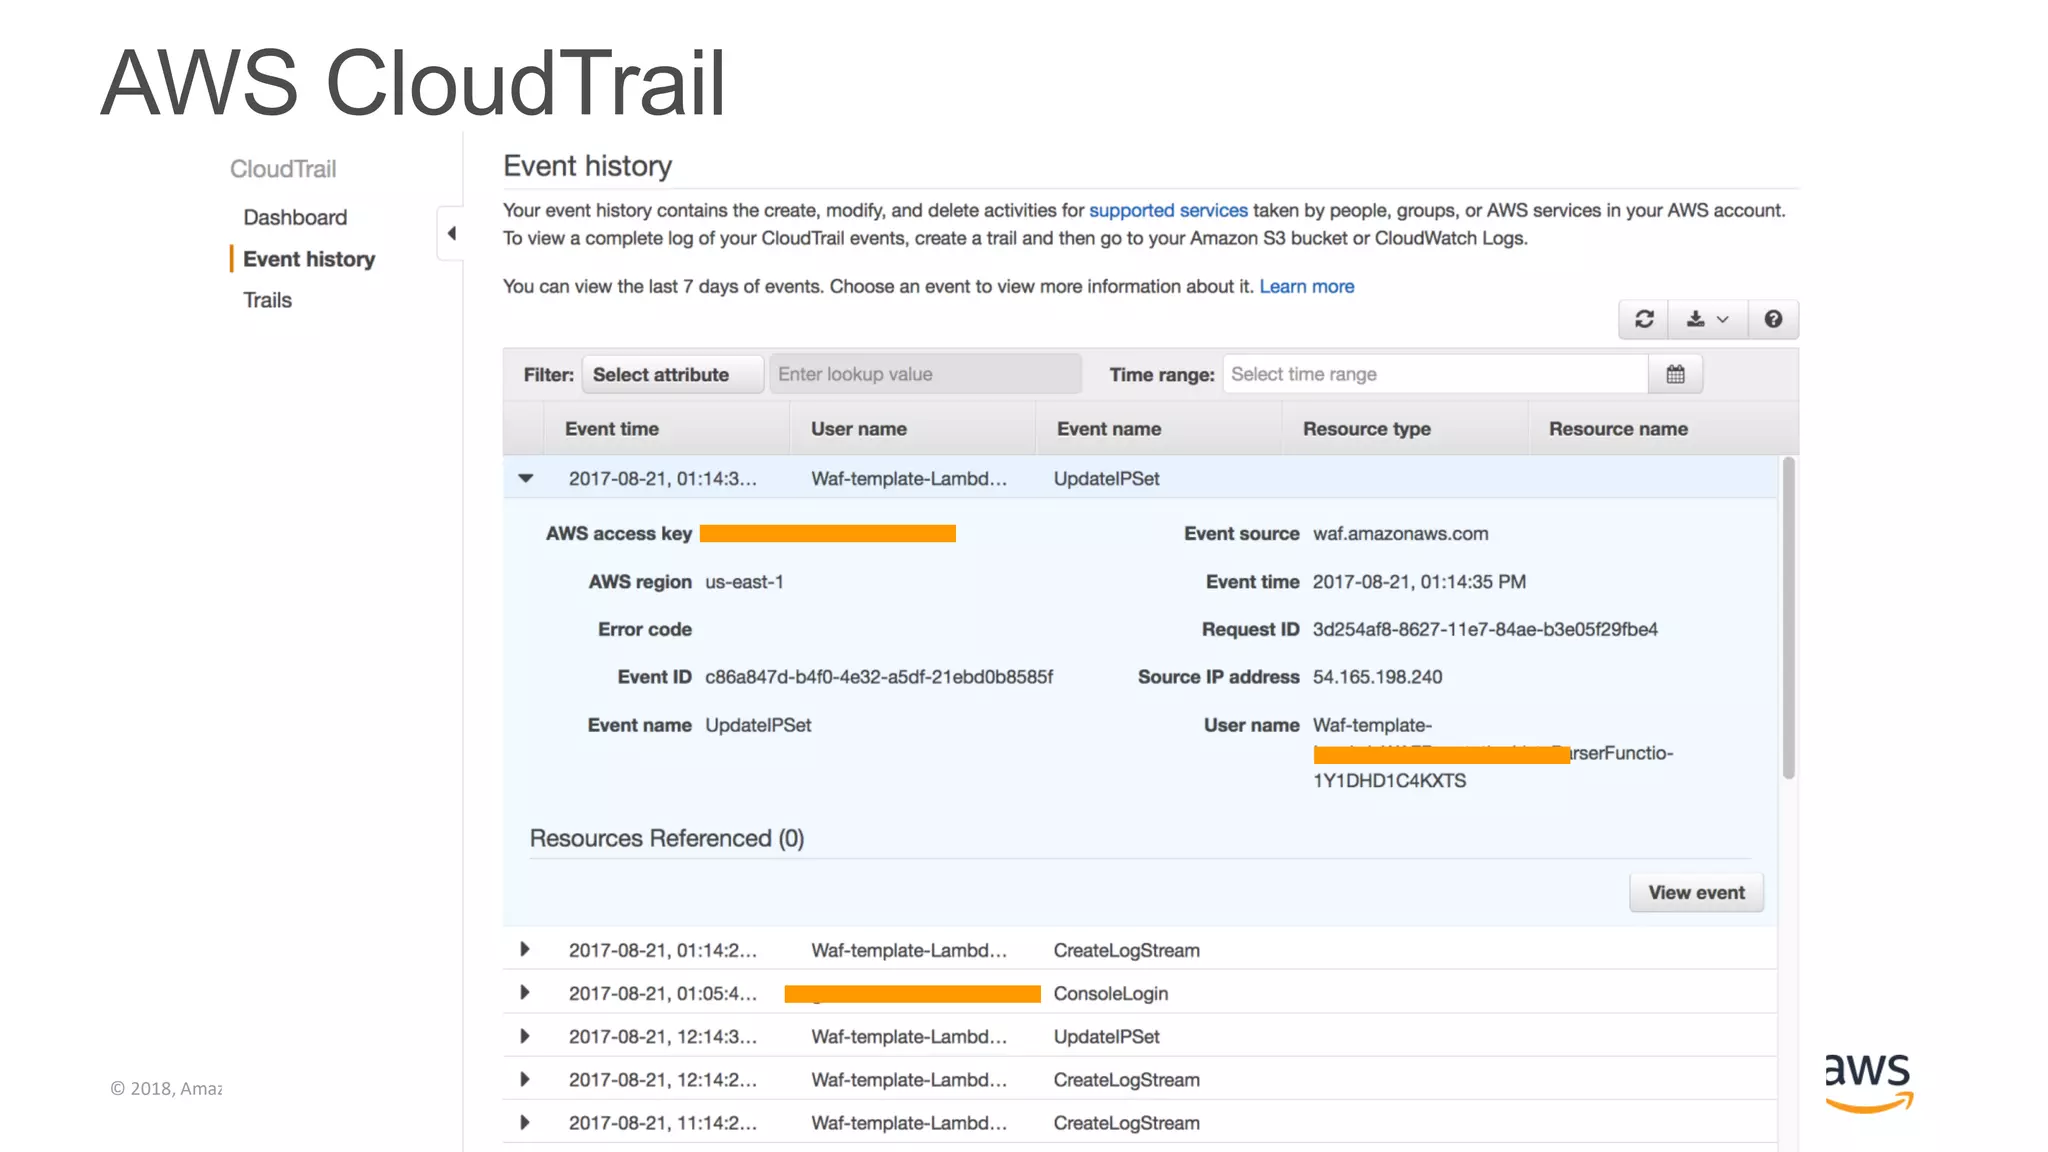
Task: Select Event history in the sidebar
Action: pyautogui.click(x=309, y=259)
